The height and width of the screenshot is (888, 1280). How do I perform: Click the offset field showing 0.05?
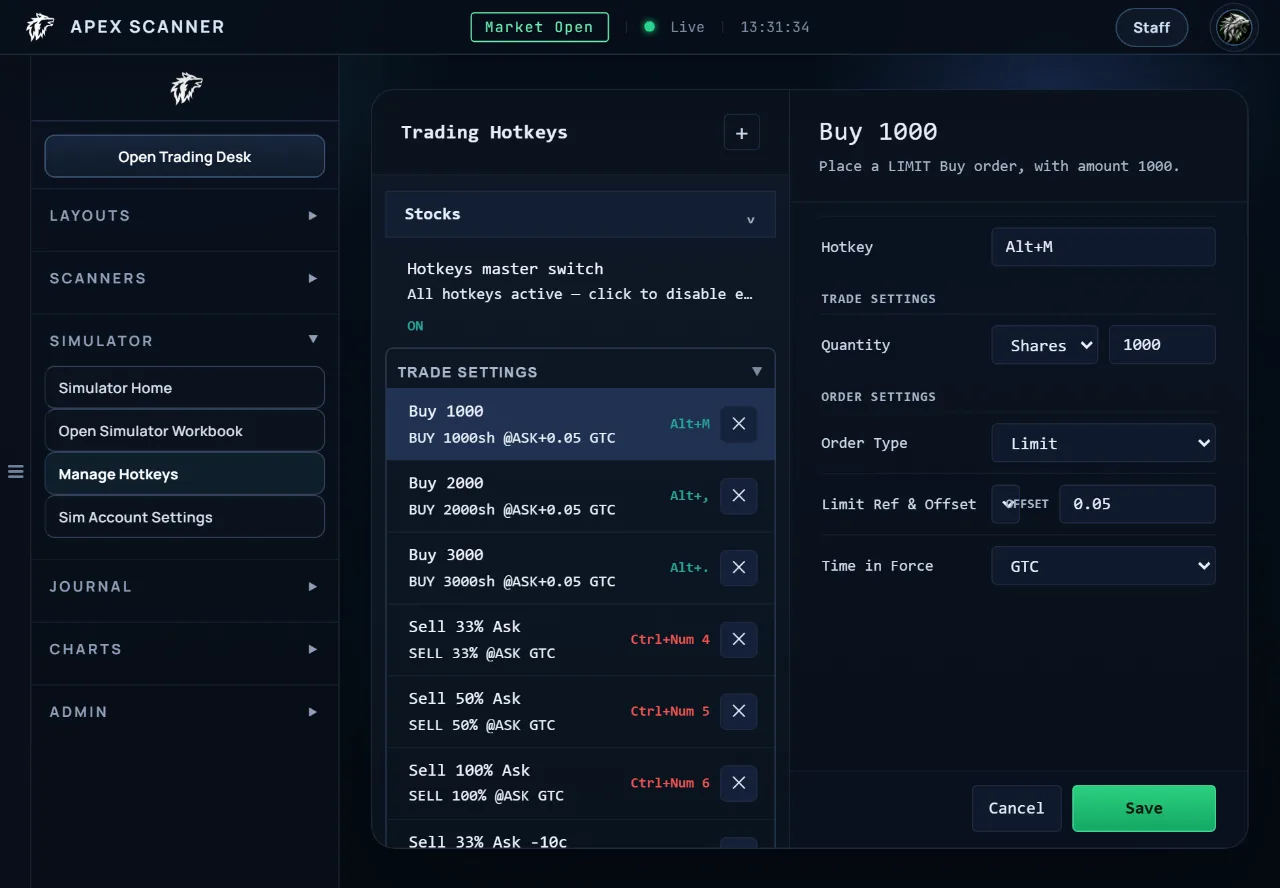(x=1138, y=504)
